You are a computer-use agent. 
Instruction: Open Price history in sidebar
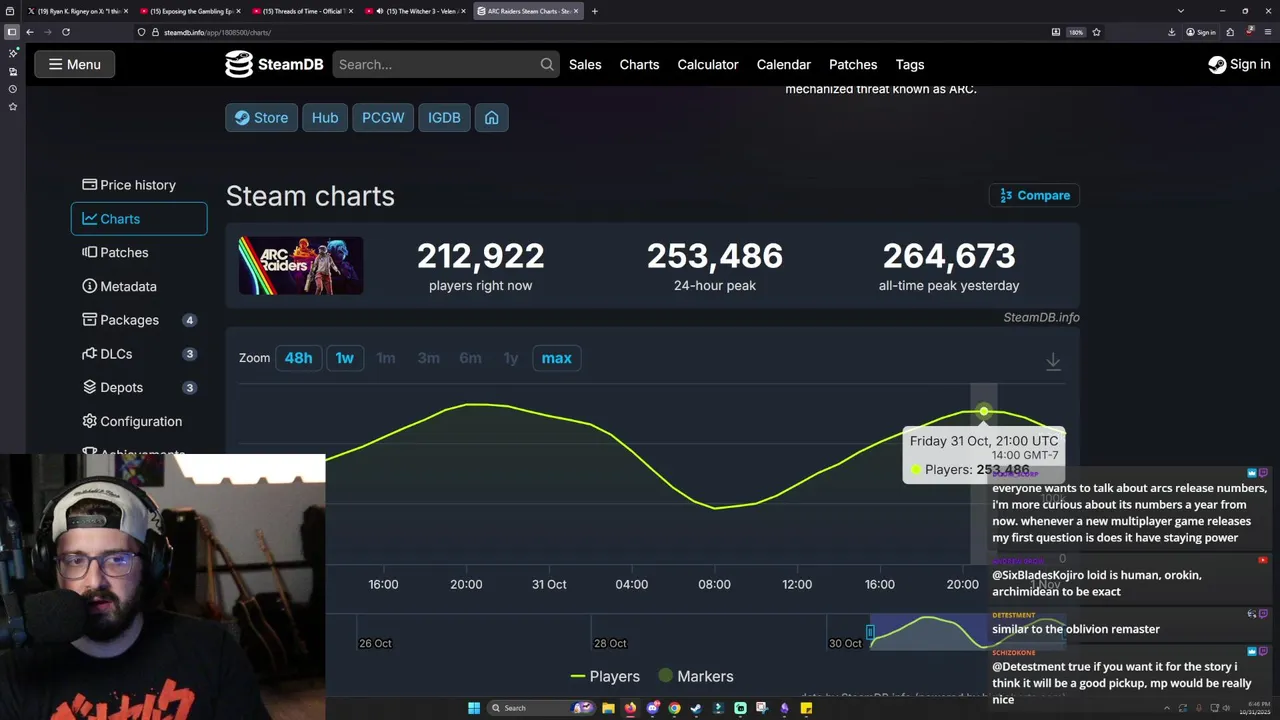pos(139,185)
